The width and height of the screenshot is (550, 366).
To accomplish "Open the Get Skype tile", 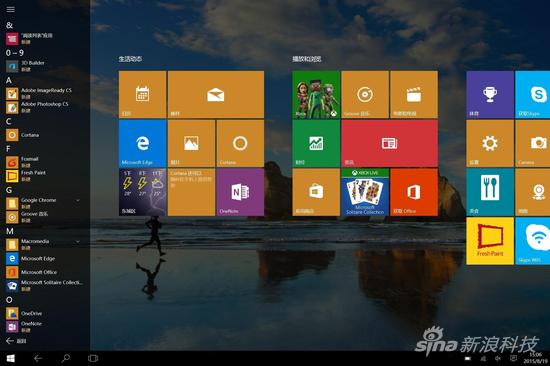I will [x=532, y=94].
